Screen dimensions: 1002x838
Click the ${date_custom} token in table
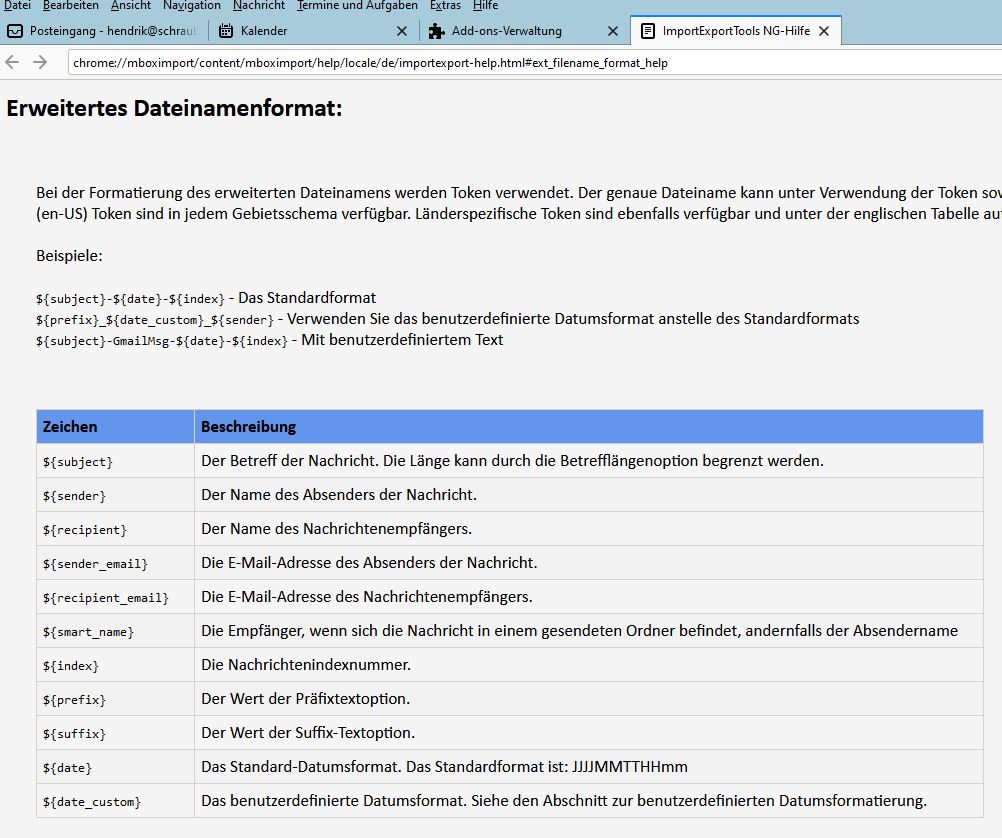(92, 802)
